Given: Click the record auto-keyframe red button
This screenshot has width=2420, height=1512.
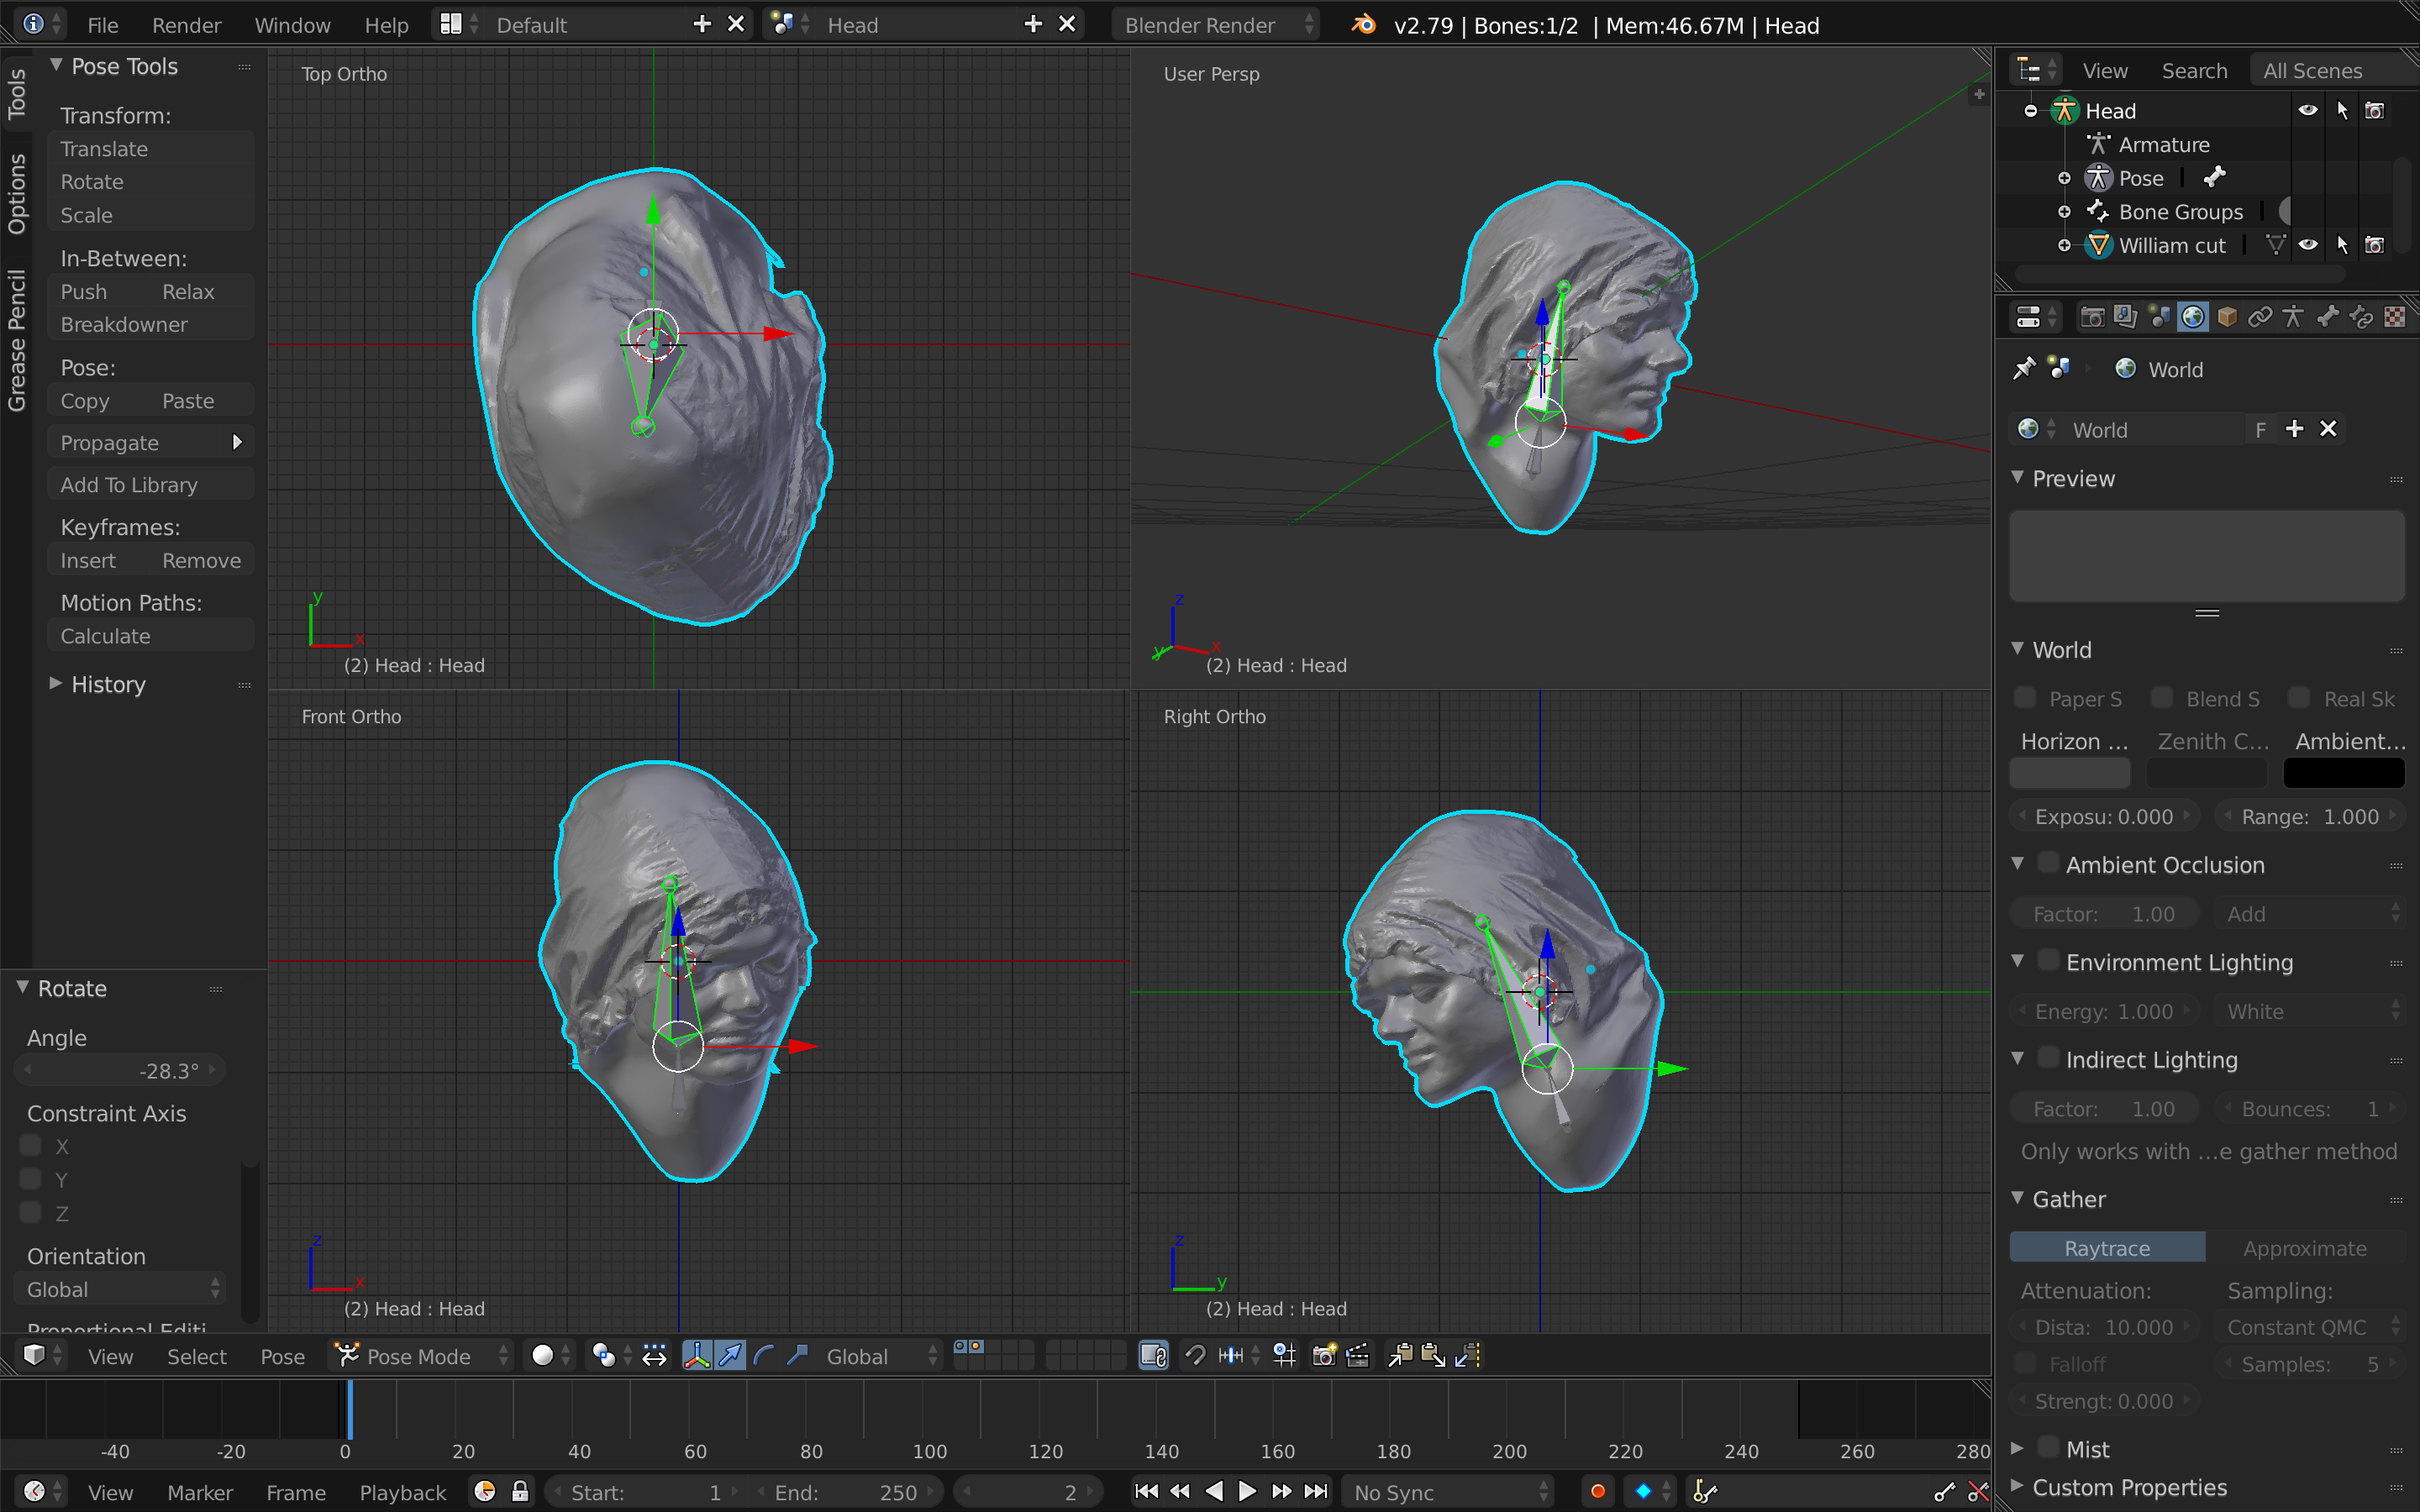Looking at the screenshot, I should [x=1598, y=1491].
